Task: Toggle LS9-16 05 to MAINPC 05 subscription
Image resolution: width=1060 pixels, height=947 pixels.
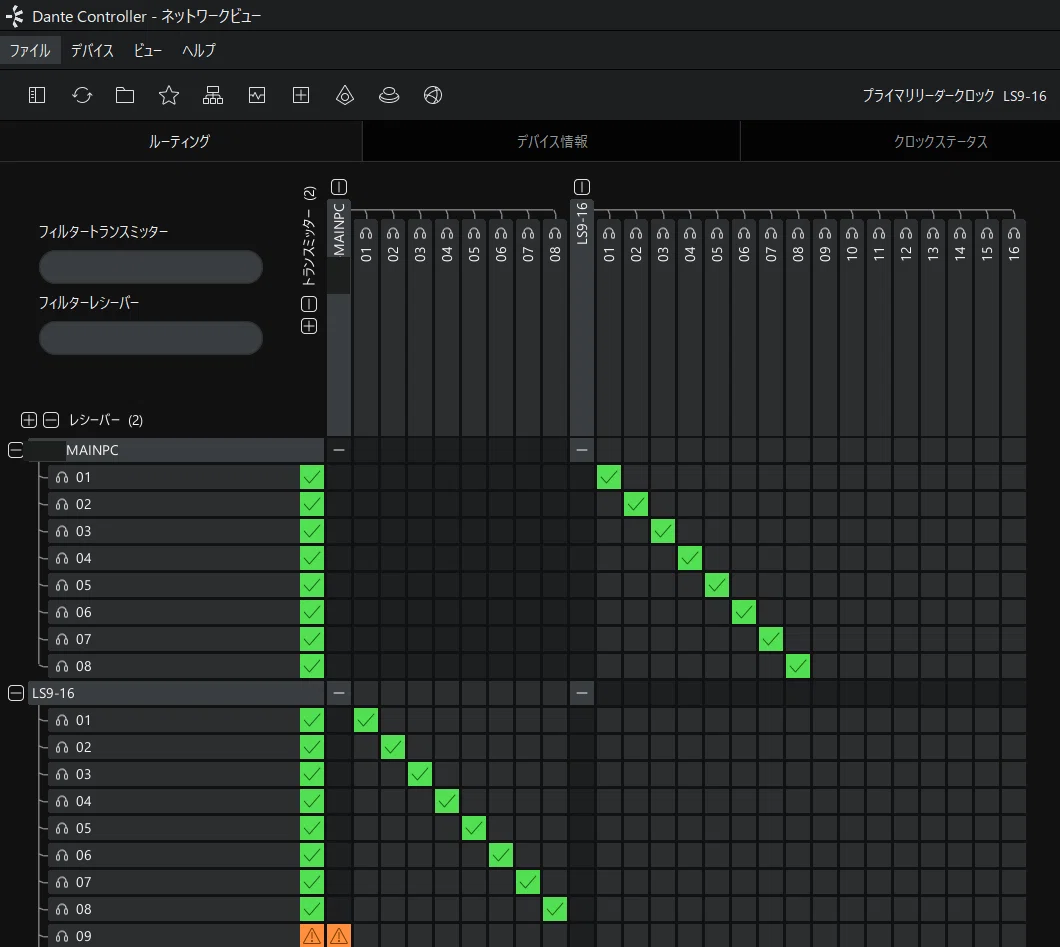Action: (474, 829)
